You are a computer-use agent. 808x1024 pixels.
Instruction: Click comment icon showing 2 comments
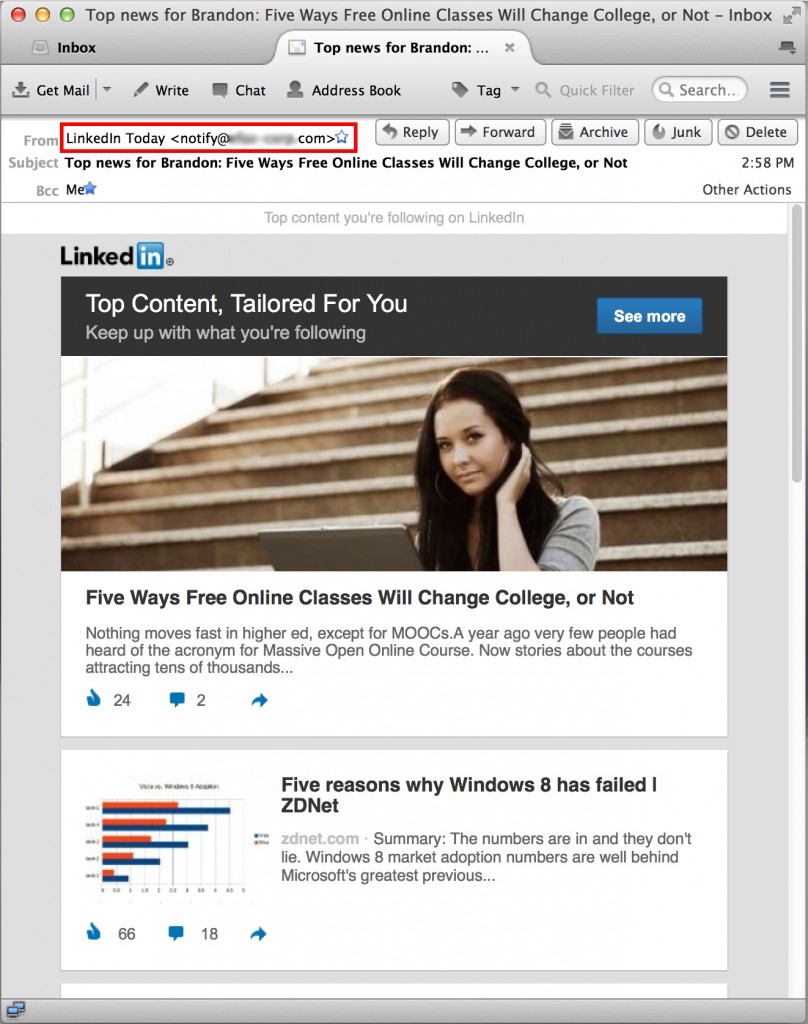[x=176, y=699]
